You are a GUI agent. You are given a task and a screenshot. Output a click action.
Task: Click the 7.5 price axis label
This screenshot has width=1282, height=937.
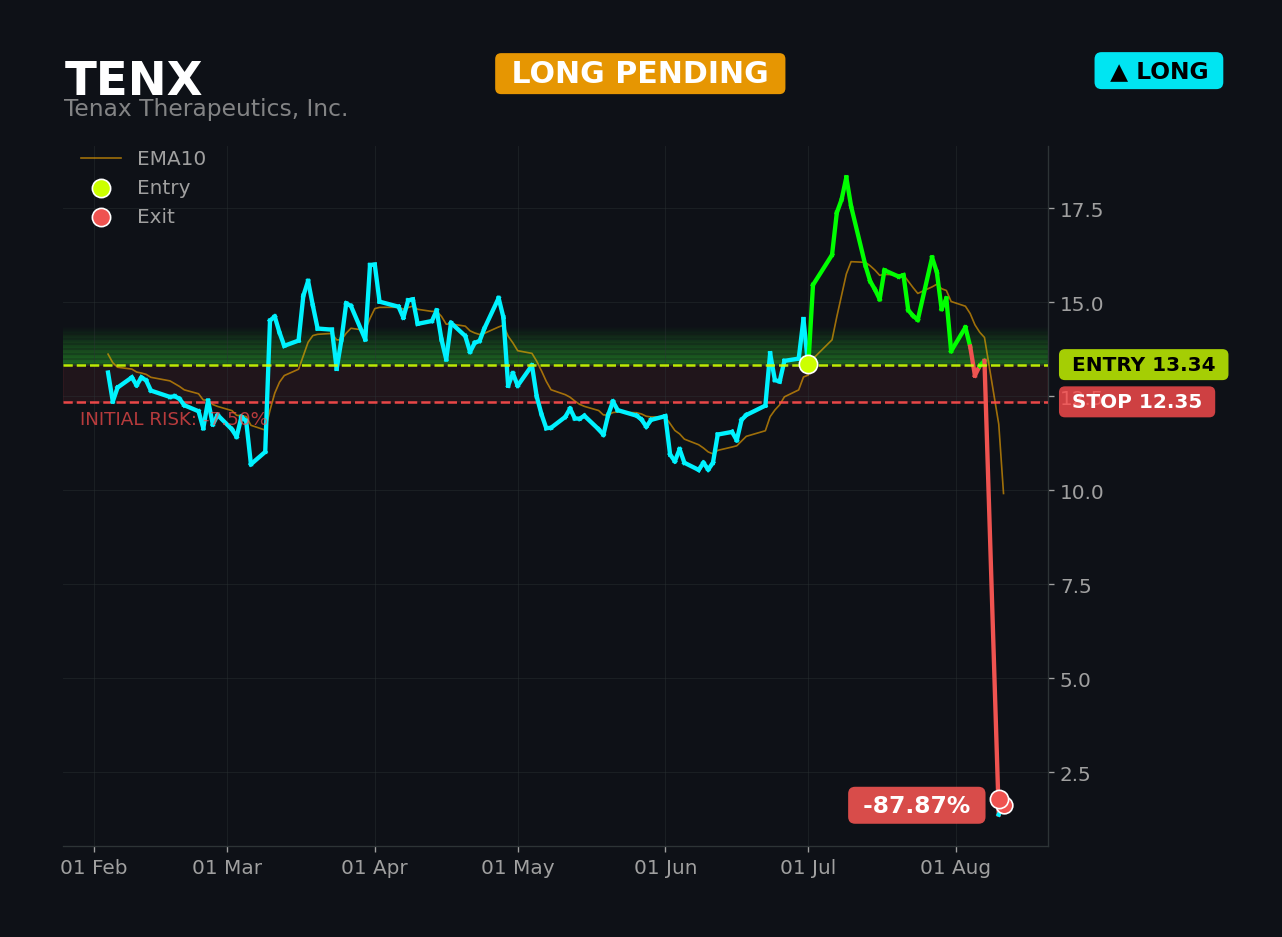1076,586
